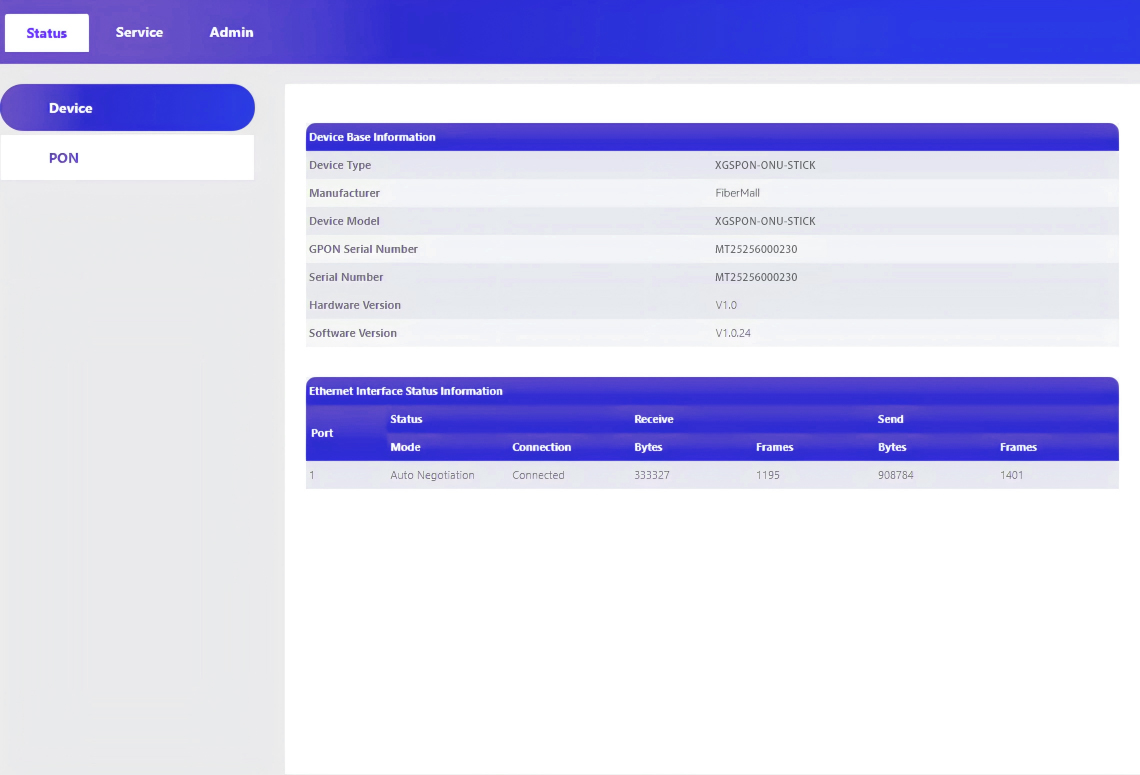Click the Port column header

[322, 433]
